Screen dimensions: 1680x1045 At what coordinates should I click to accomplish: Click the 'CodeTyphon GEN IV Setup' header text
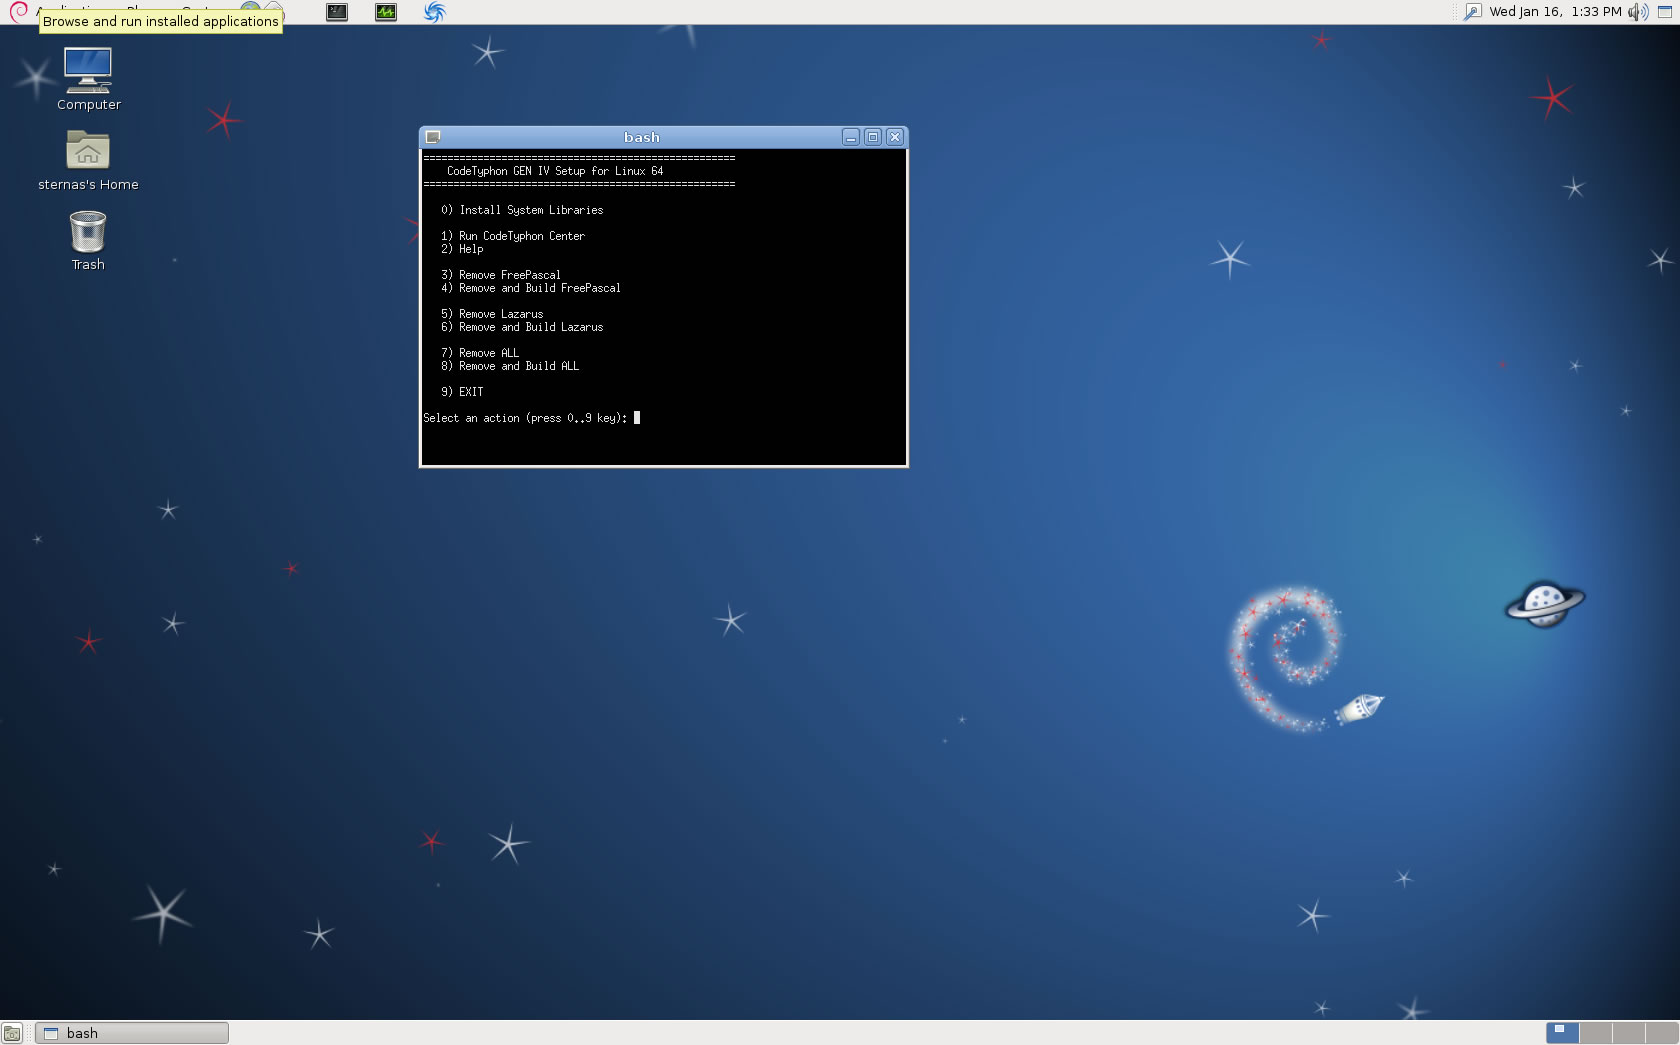click(555, 171)
